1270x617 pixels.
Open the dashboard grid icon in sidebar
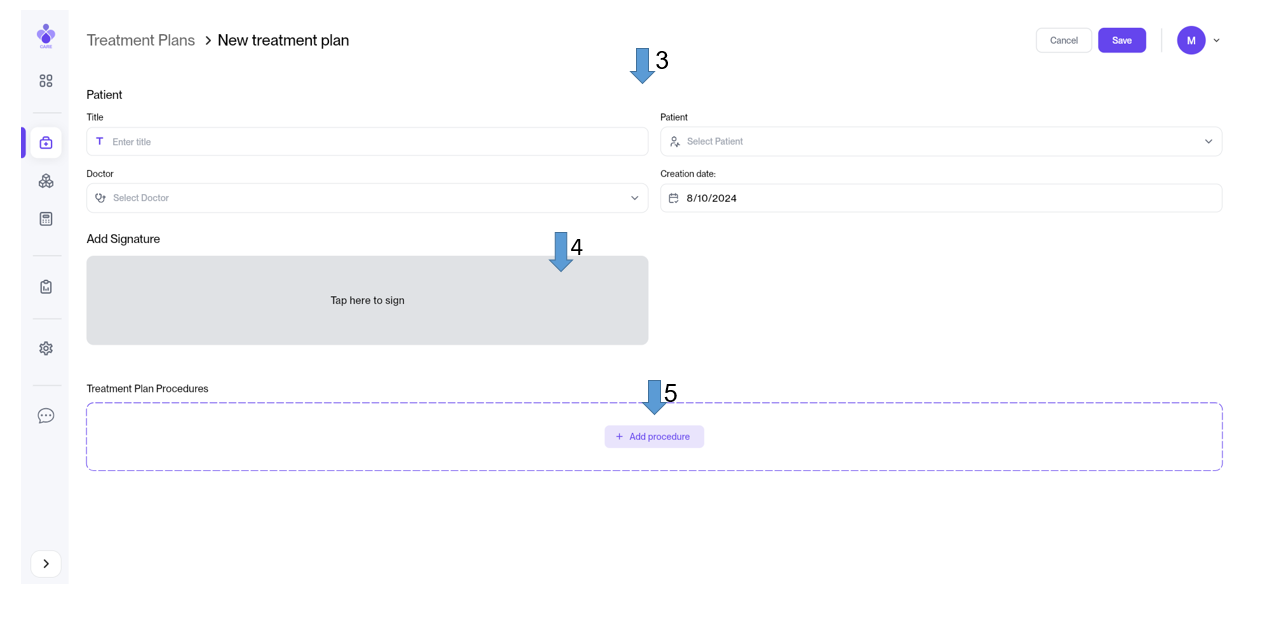point(46,81)
